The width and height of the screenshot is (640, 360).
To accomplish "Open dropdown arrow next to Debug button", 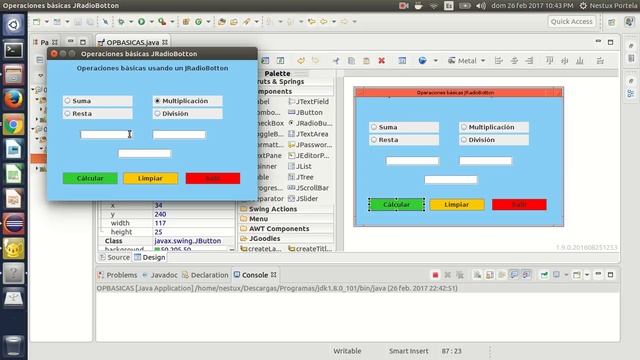I will [x=131, y=22].
